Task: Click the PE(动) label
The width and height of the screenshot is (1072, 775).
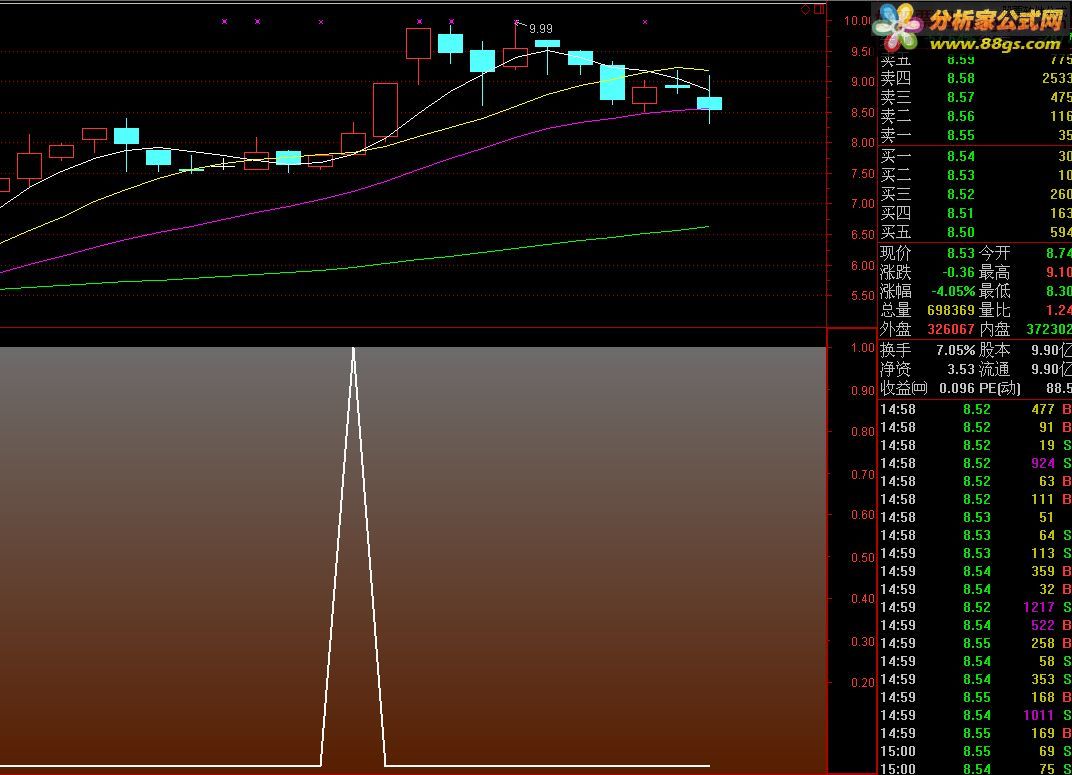Action: tap(1000, 389)
